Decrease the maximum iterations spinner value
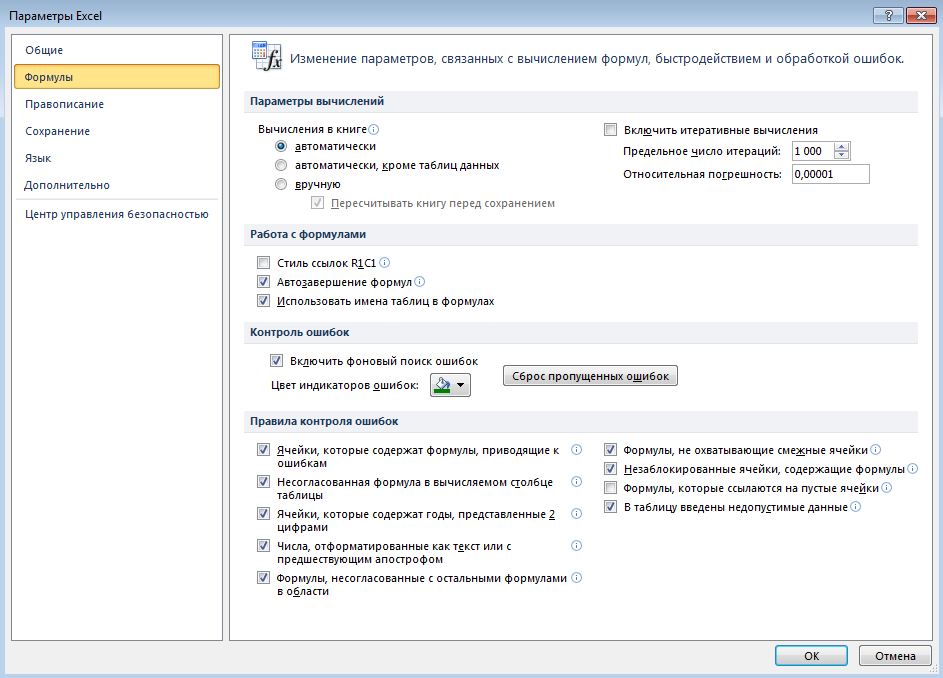943x678 pixels. [x=842, y=155]
